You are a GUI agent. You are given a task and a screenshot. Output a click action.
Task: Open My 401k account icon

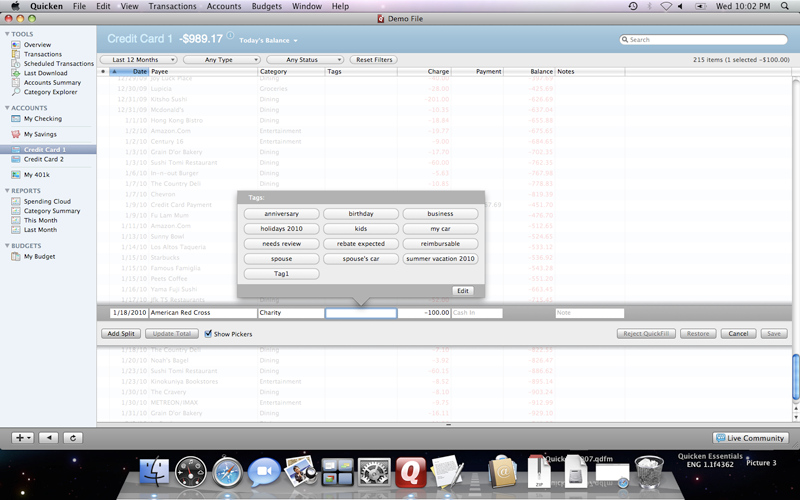16,174
